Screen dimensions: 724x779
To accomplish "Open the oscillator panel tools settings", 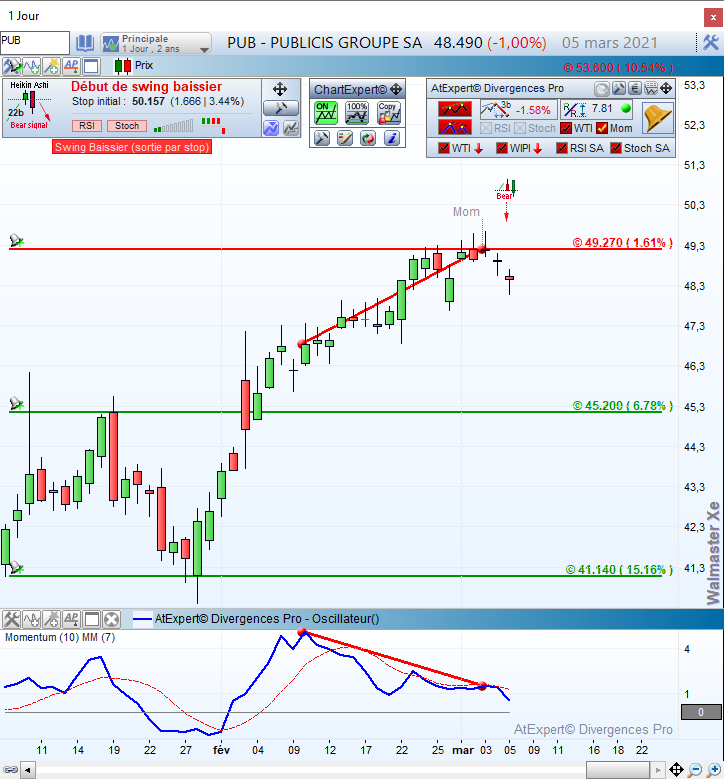I will 11,619.
